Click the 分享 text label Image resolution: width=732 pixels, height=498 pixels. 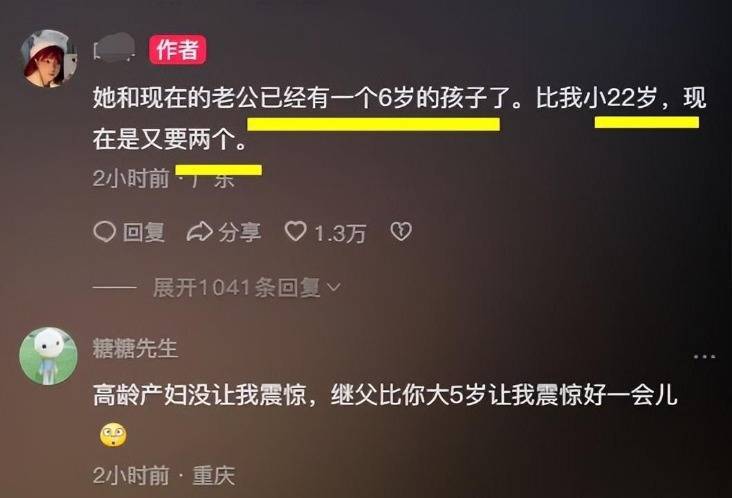pos(240,232)
